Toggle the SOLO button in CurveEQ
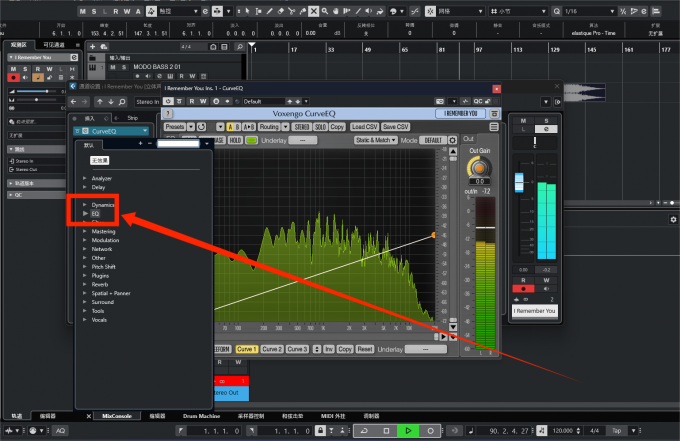This screenshot has height=441, width=680. click(x=320, y=127)
